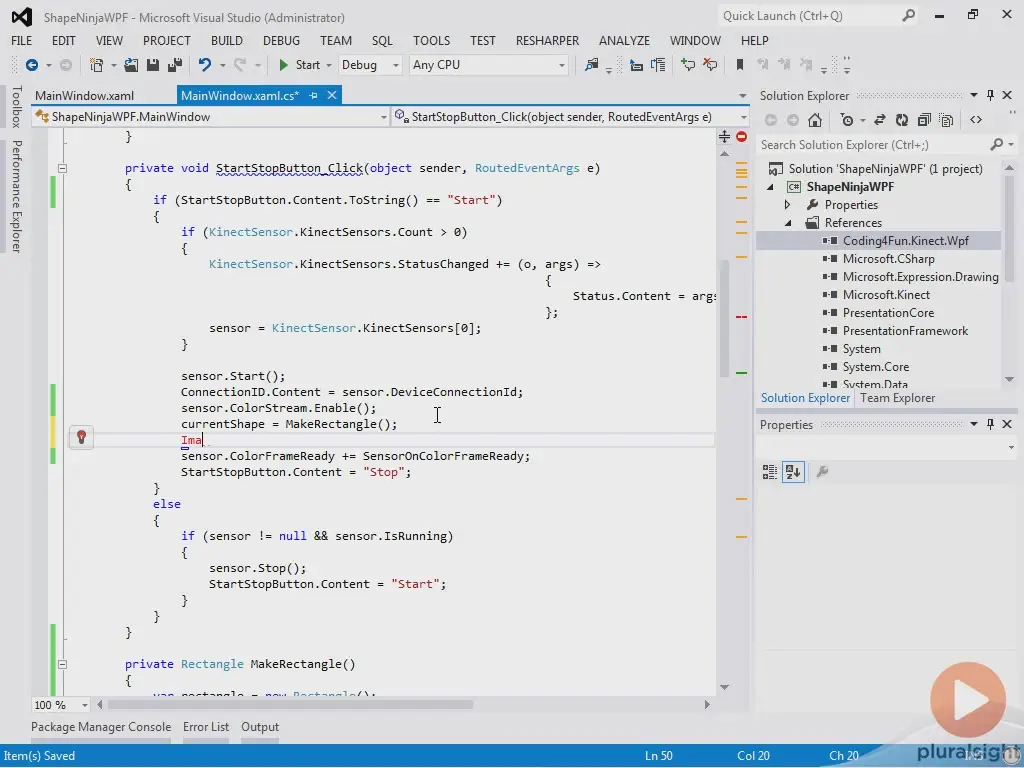Open the Error List tab
The height and width of the screenshot is (768, 1024).
click(206, 727)
